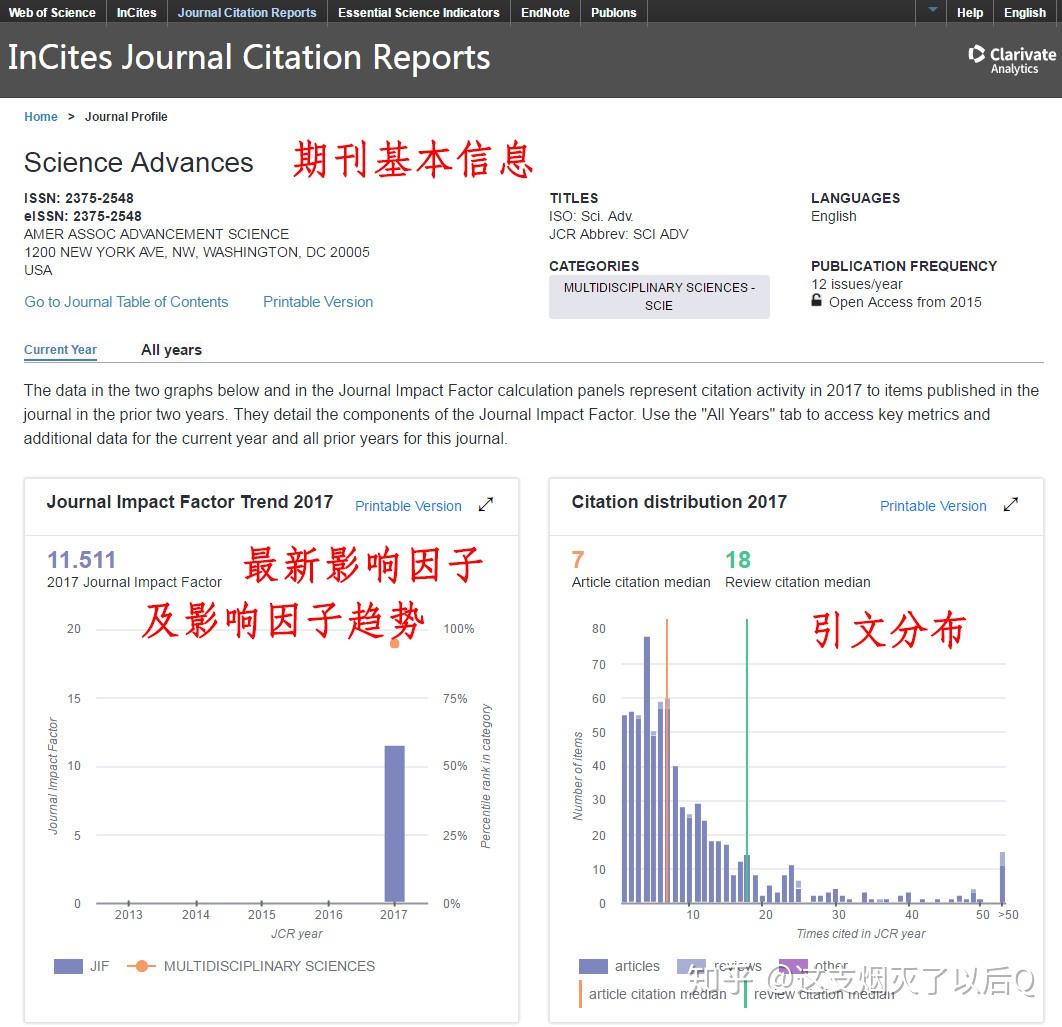
Task: Switch to the Current Year tab
Action: coord(60,350)
